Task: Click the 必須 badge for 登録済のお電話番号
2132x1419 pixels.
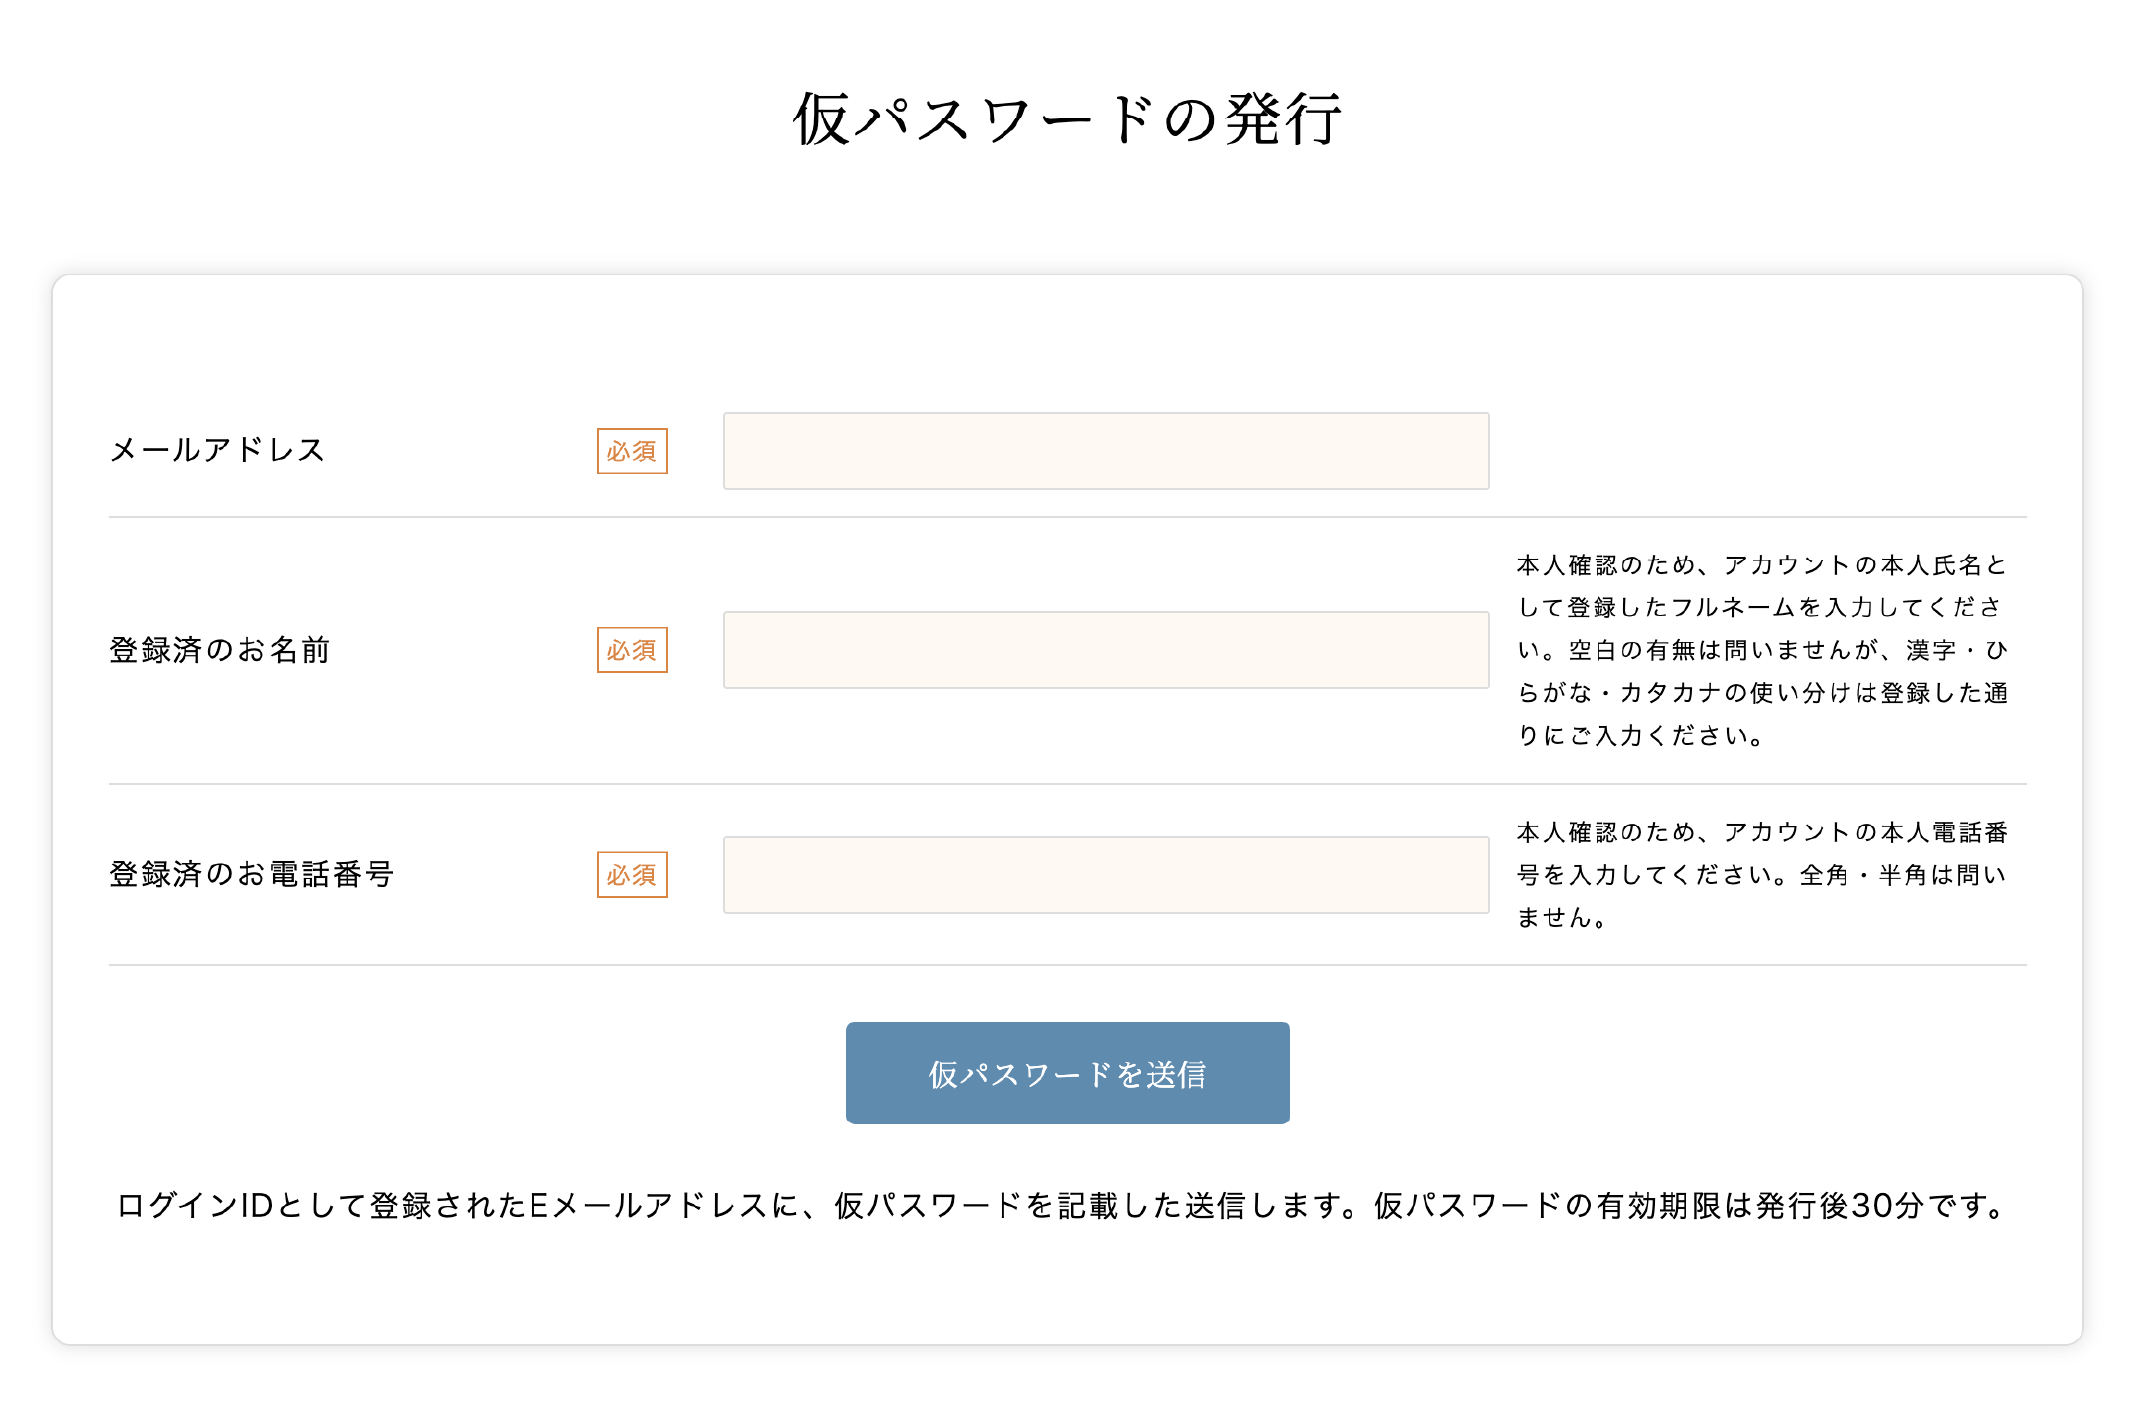Action: (x=630, y=875)
